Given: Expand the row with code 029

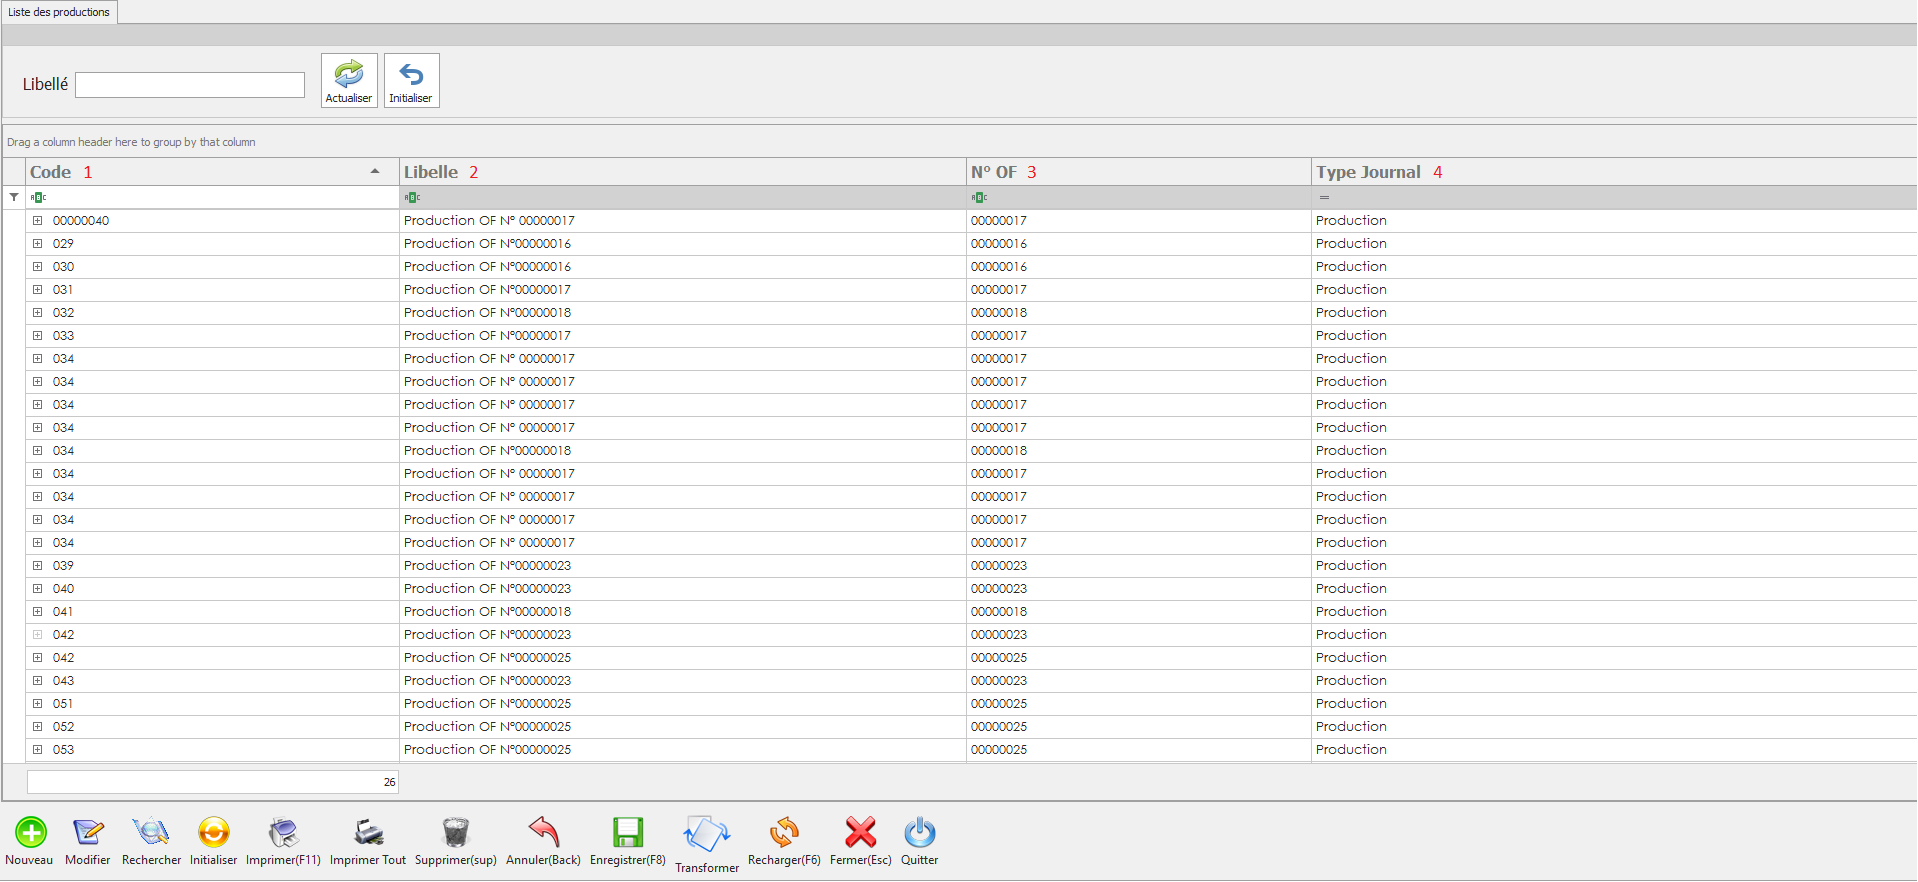Looking at the screenshot, I should point(38,244).
